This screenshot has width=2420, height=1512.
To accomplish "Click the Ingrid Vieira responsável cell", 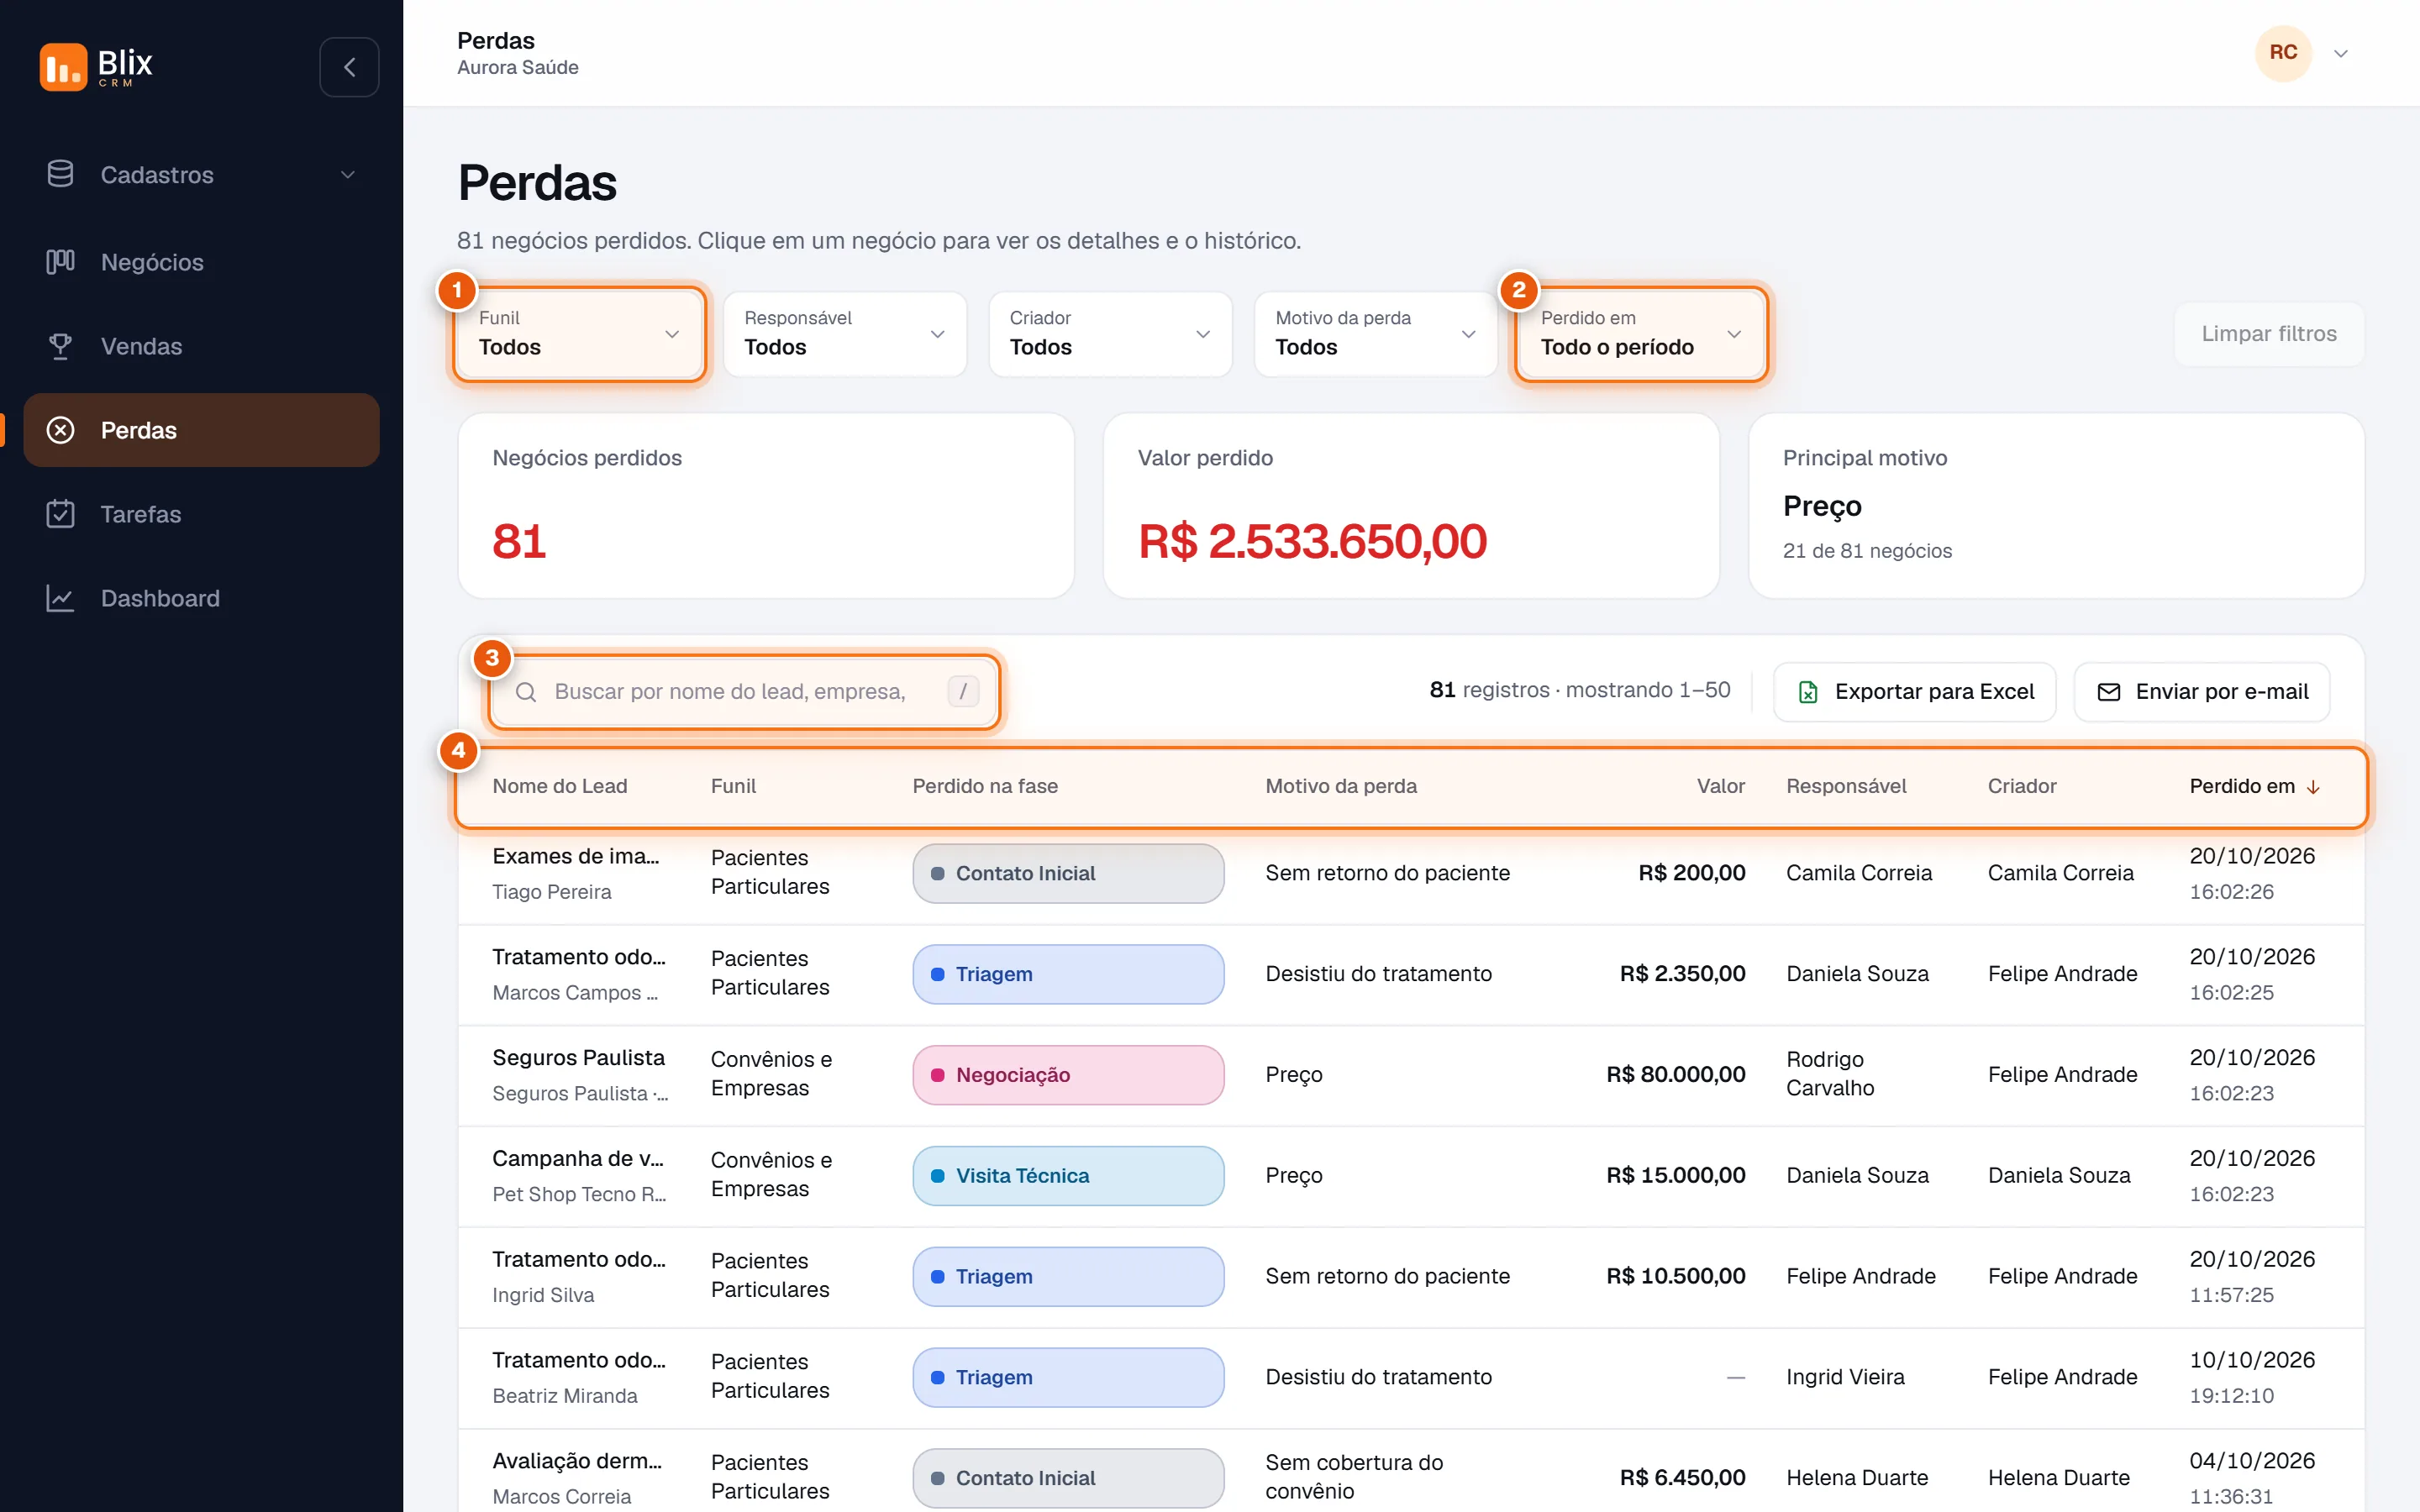I will pos(1845,1377).
